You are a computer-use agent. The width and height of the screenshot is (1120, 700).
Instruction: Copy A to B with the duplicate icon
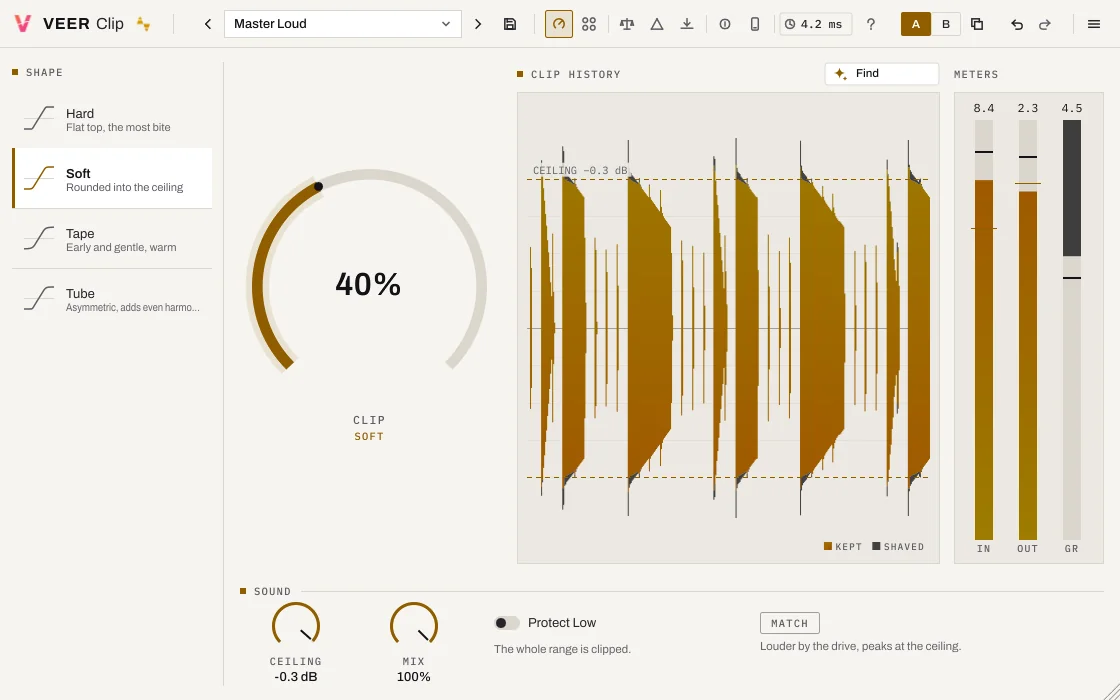tap(977, 24)
